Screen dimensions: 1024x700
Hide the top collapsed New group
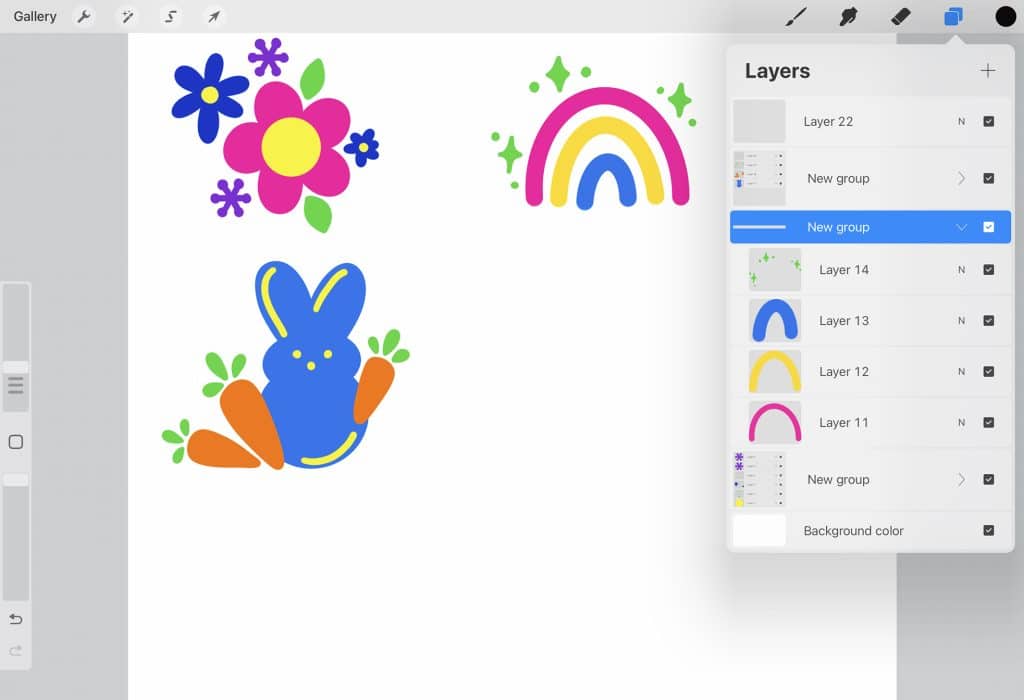coord(989,178)
